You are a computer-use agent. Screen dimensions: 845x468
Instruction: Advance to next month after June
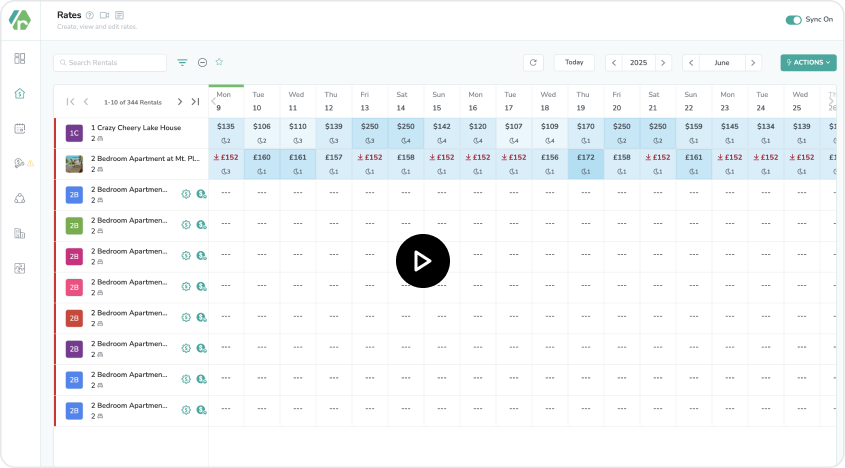(x=753, y=62)
